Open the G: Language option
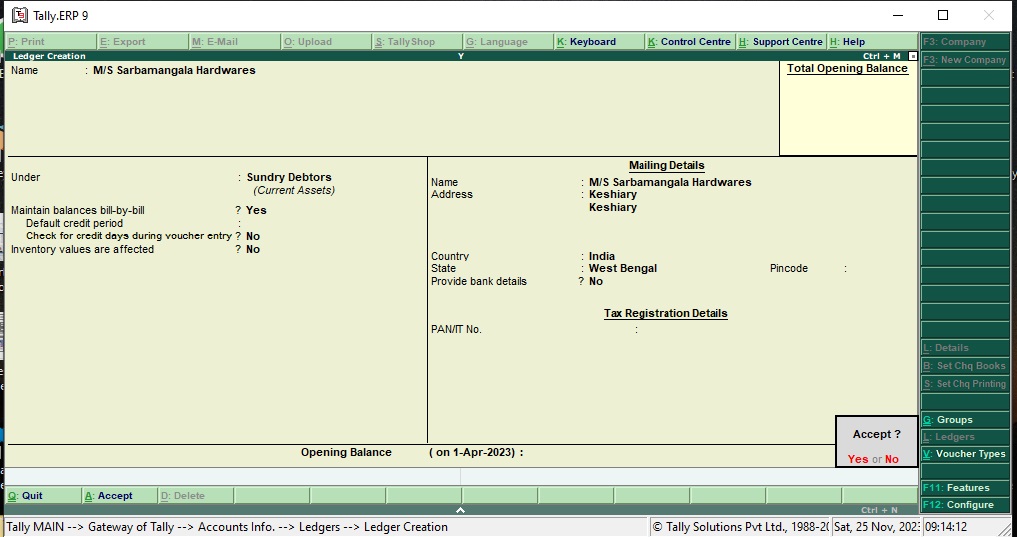The height and width of the screenshot is (537, 1017). (x=509, y=42)
